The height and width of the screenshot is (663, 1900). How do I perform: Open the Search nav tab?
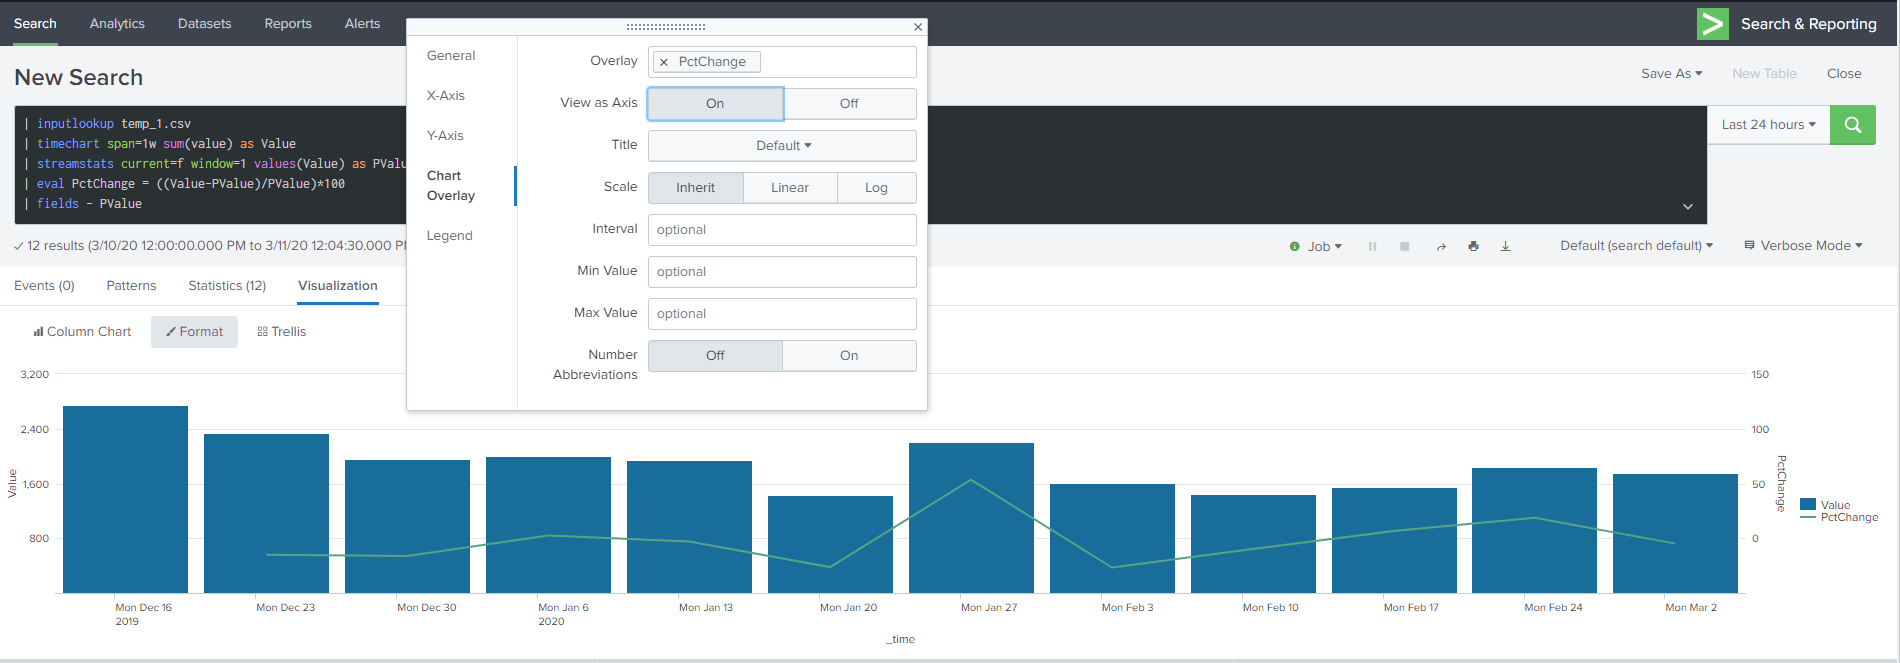click(35, 24)
